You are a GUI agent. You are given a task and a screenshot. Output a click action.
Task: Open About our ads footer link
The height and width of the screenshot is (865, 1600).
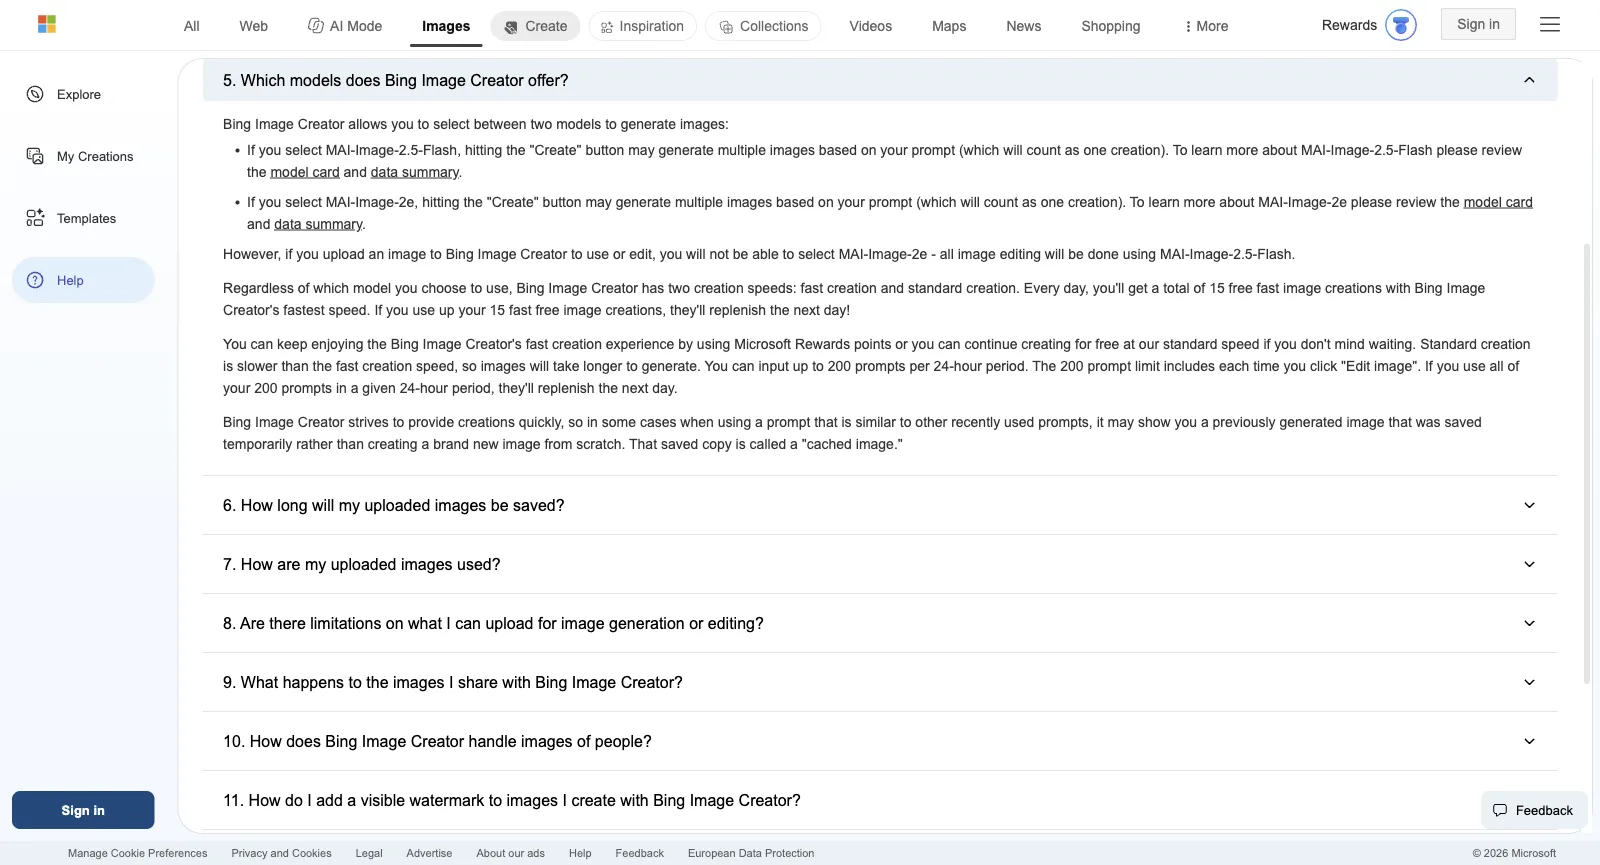coord(510,853)
